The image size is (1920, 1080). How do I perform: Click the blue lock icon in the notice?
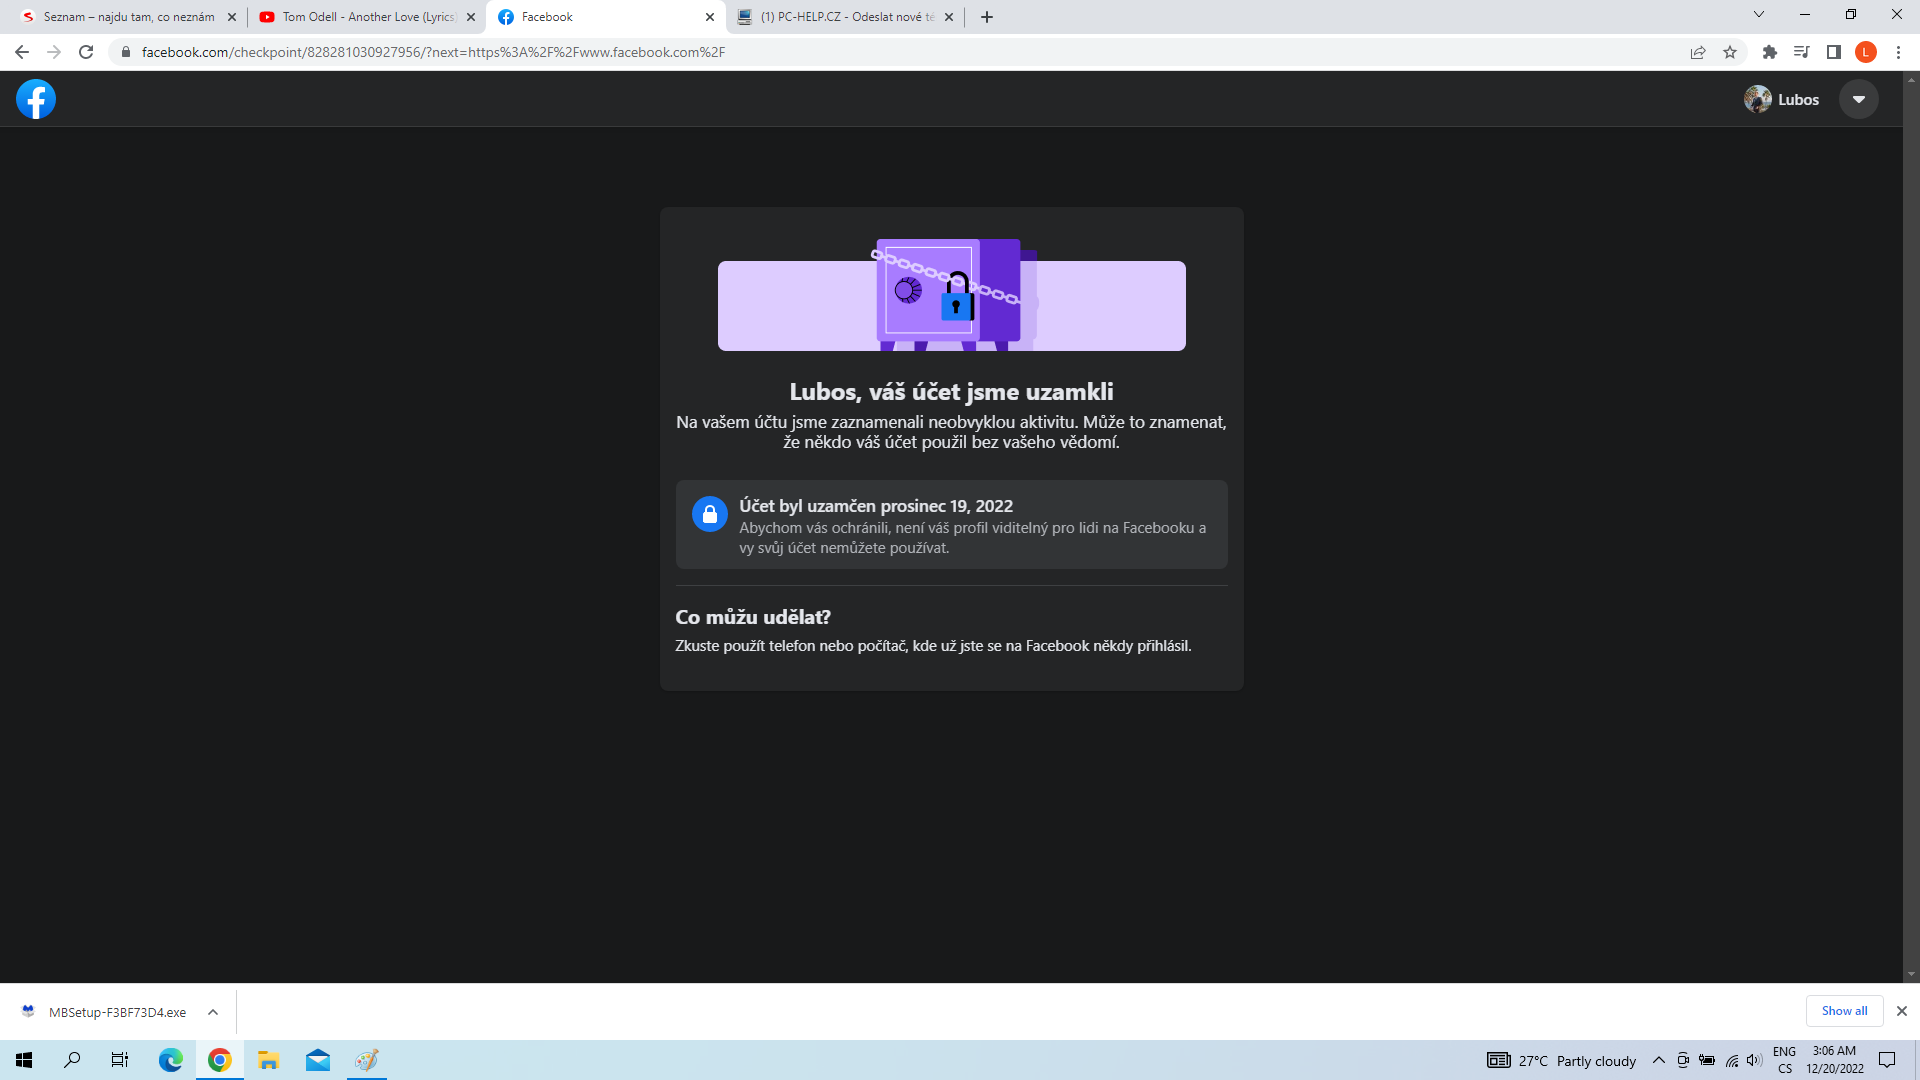(x=709, y=514)
